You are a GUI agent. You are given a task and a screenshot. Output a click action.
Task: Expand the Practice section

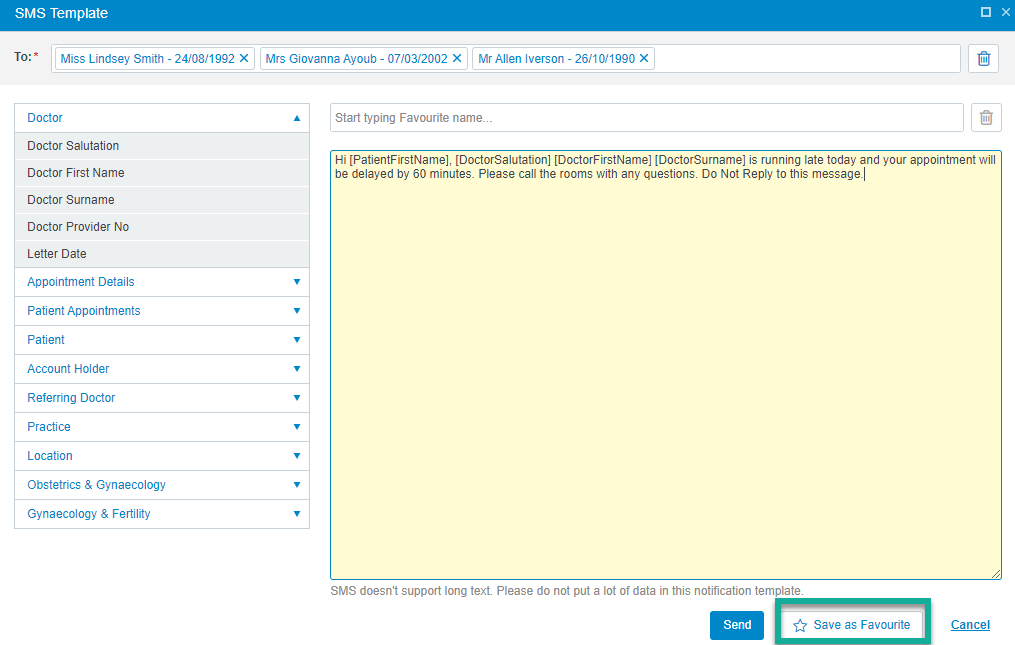tap(162, 427)
